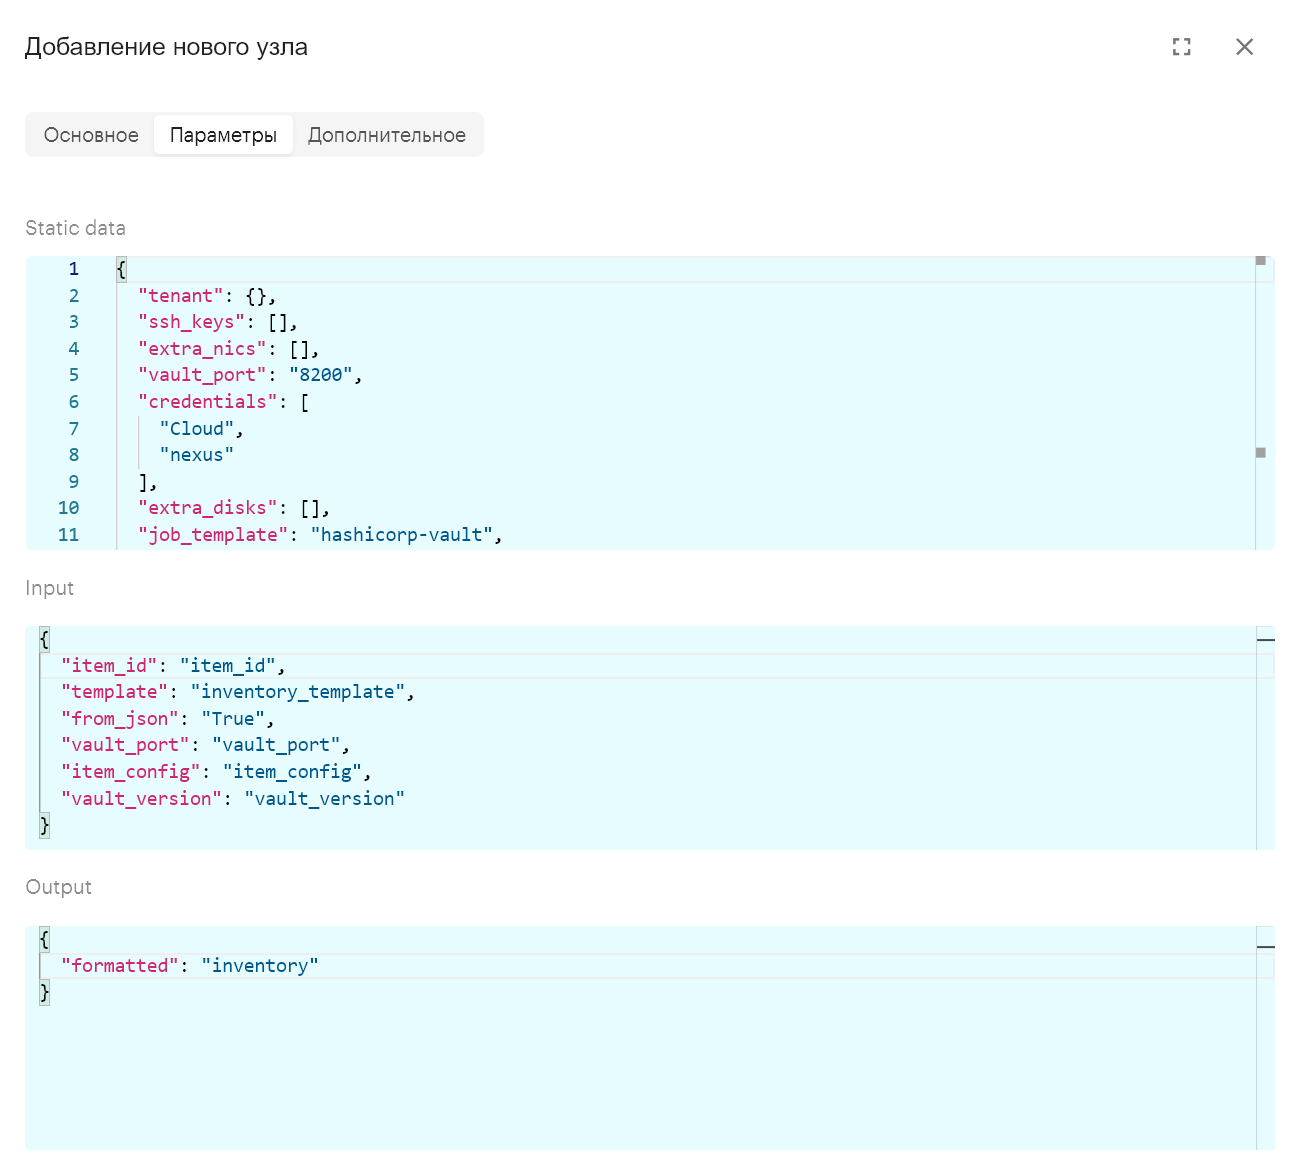Open the Дополнительное tab

tap(387, 135)
